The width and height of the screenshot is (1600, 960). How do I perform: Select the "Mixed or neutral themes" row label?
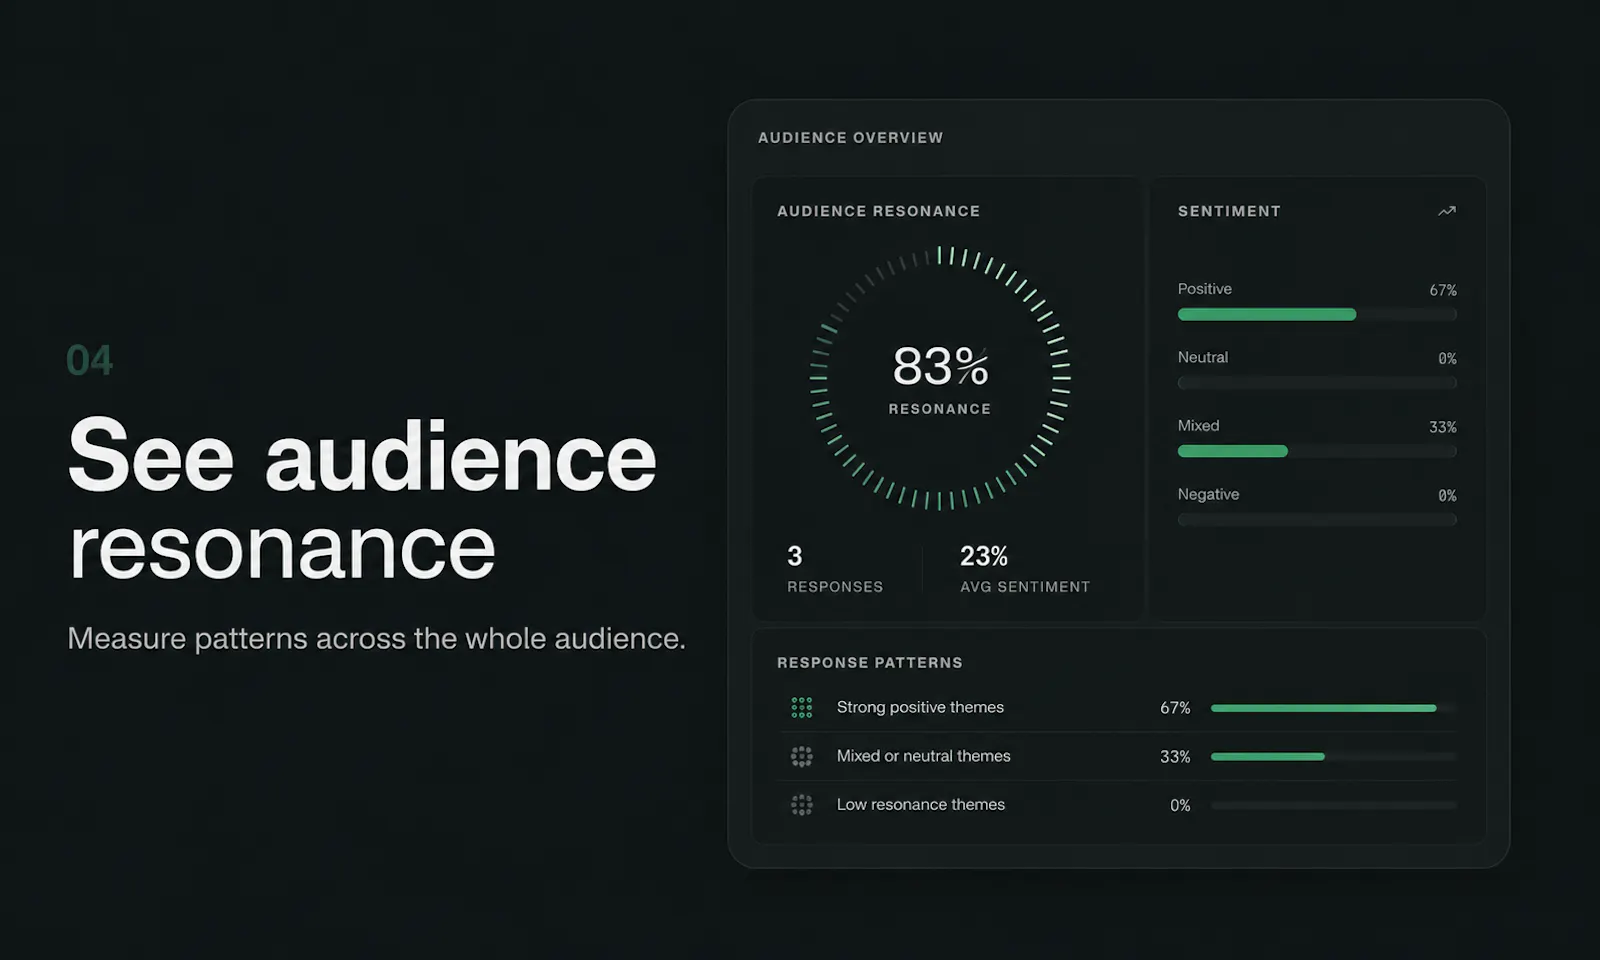pyautogui.click(x=923, y=756)
